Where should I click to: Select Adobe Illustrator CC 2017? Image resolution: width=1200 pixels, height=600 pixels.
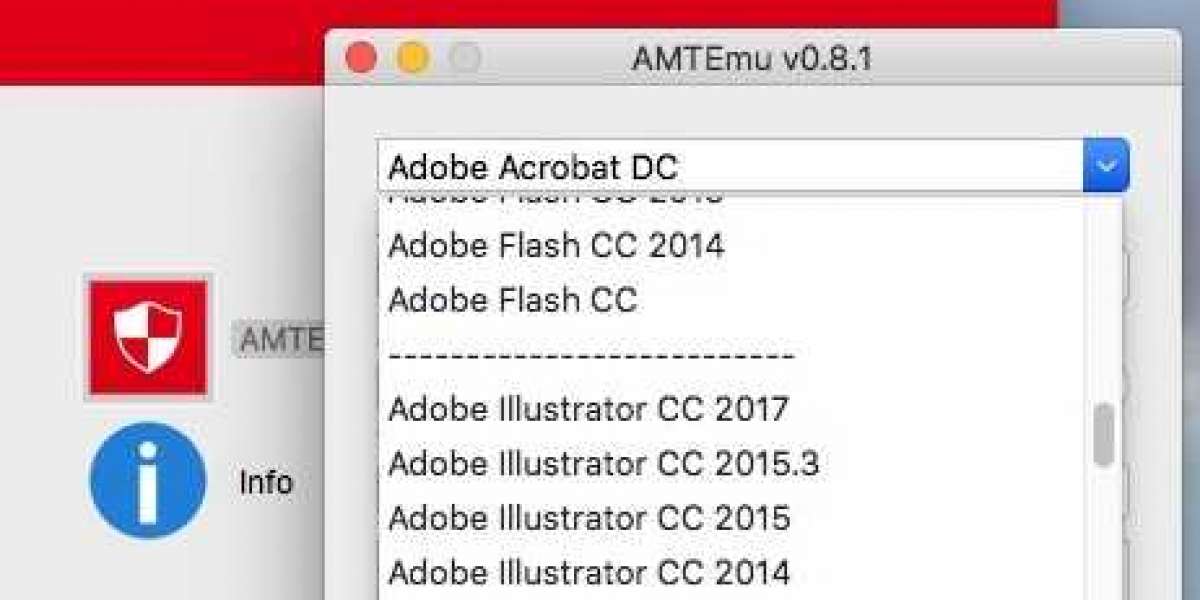pyautogui.click(x=588, y=408)
